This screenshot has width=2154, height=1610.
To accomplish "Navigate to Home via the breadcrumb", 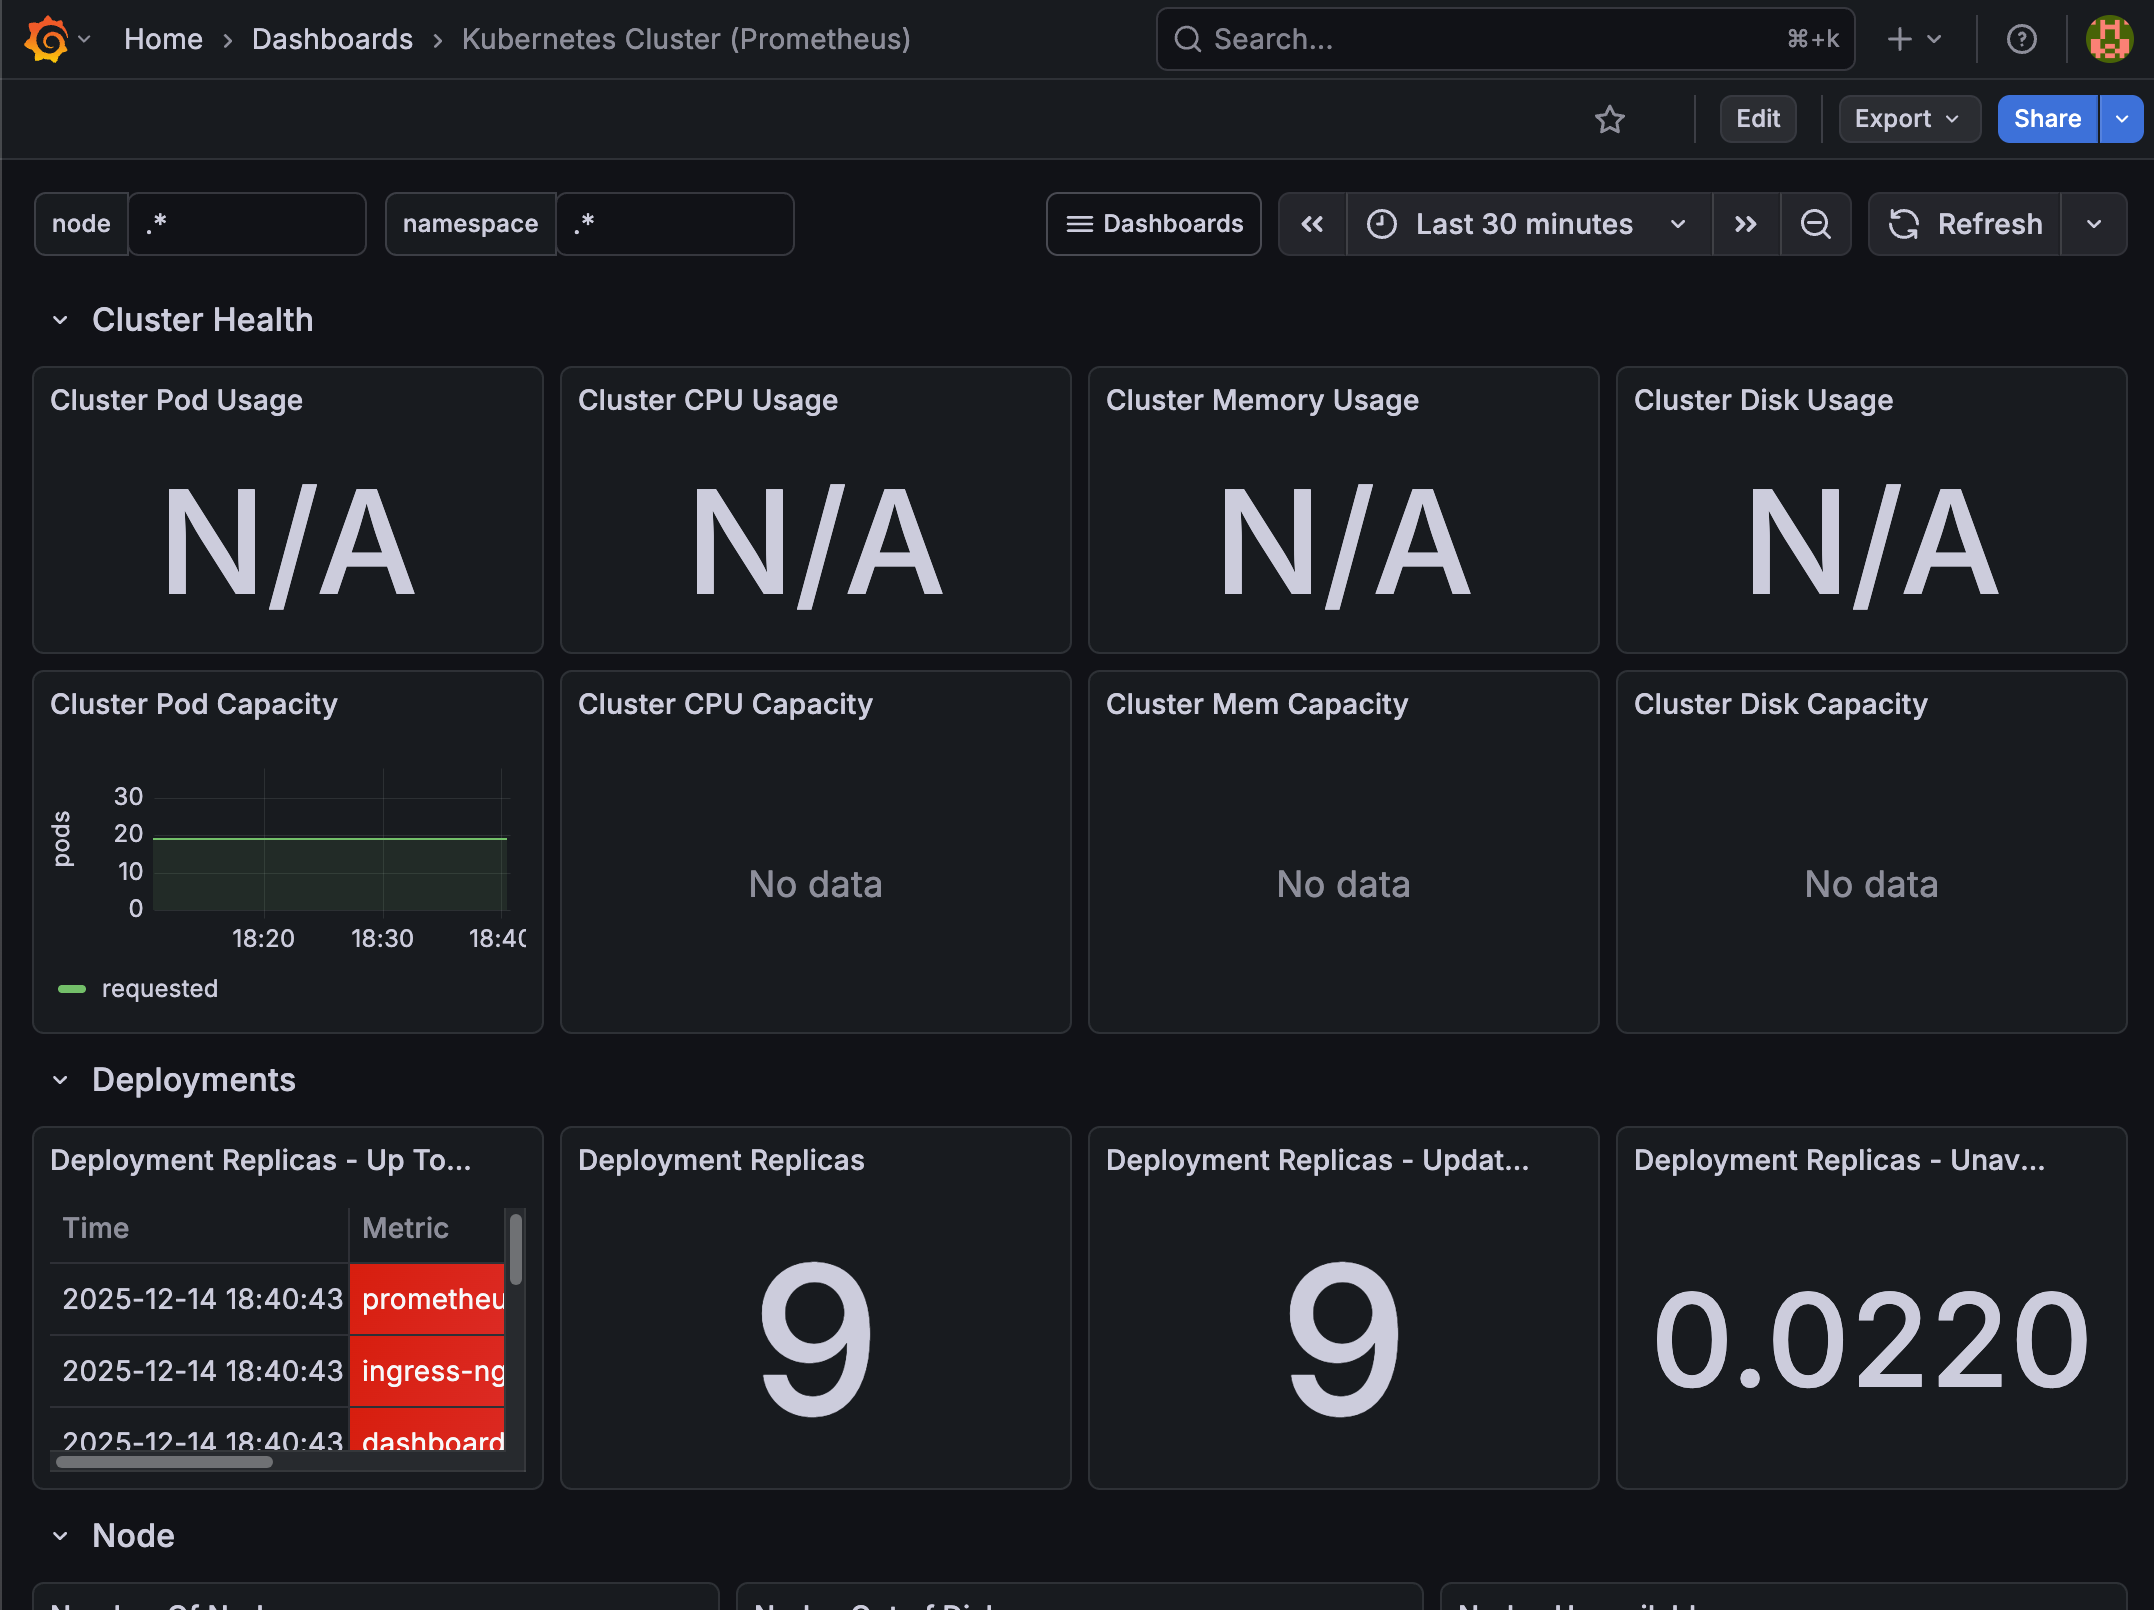I will [162, 39].
